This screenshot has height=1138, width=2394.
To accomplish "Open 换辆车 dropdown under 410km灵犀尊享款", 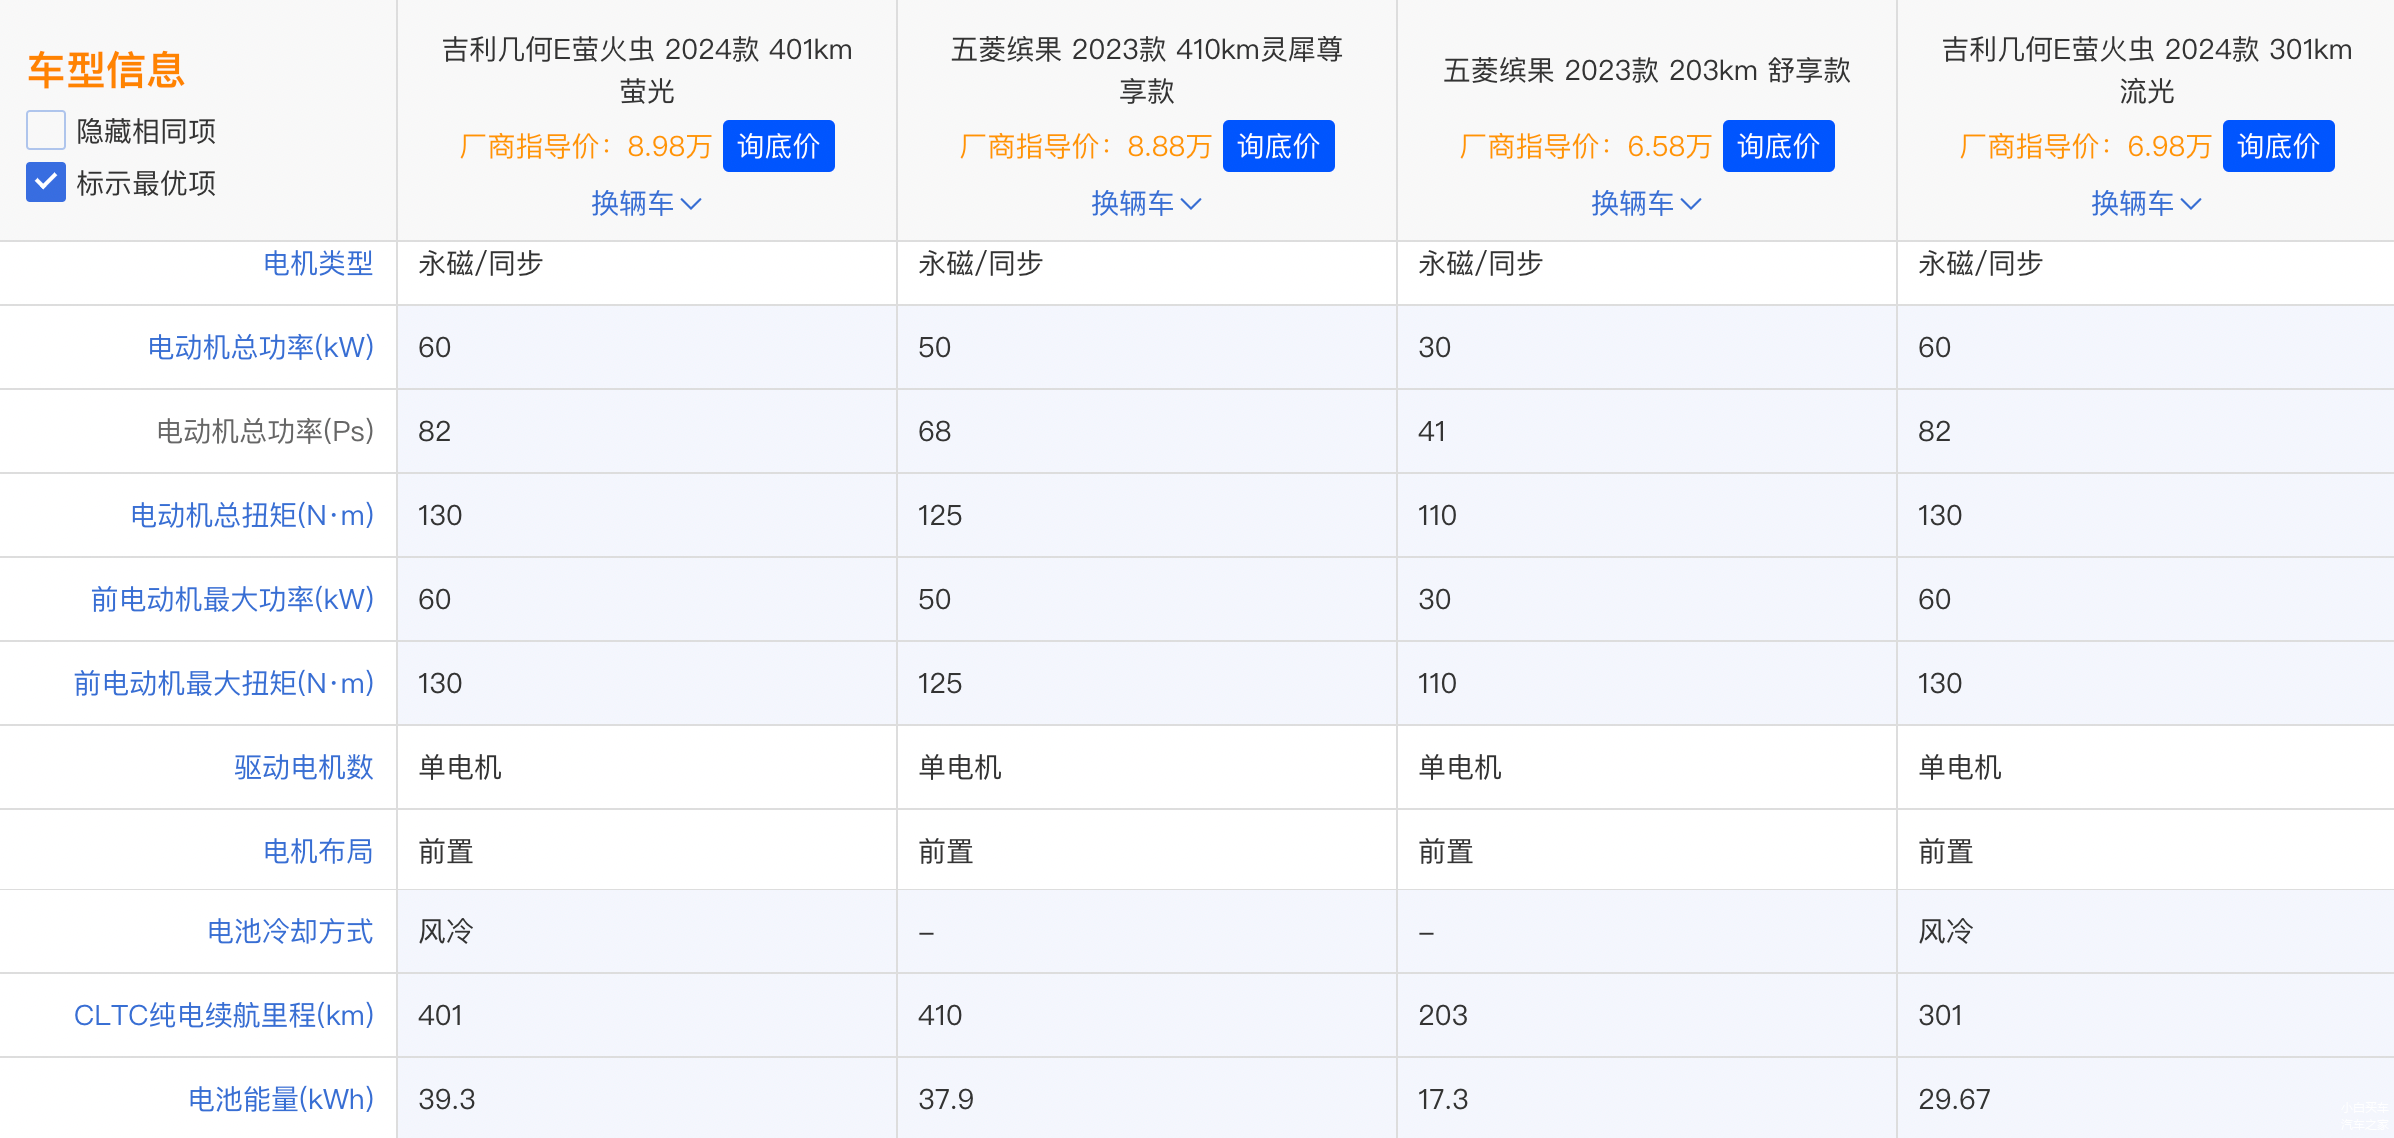I will 1146,203.
